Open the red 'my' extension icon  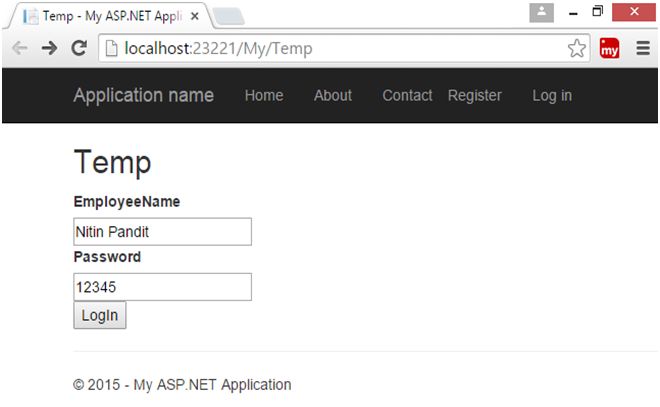pos(609,48)
